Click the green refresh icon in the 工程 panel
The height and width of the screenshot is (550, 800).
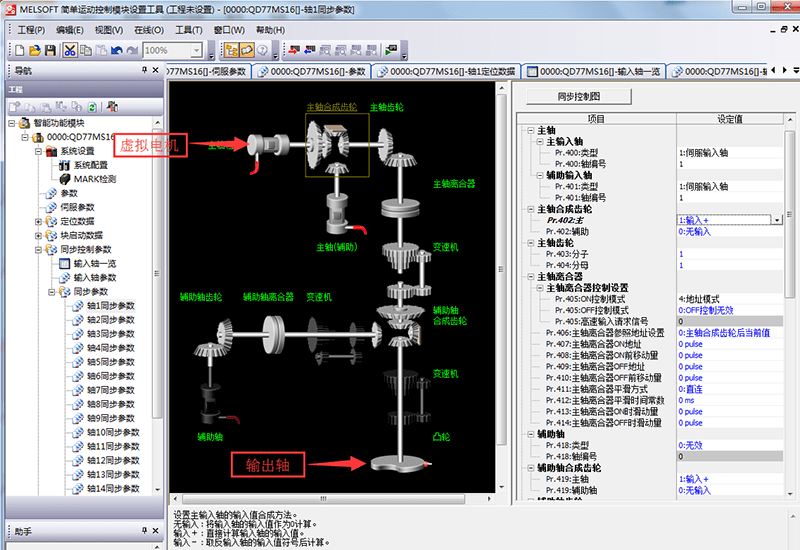92,106
